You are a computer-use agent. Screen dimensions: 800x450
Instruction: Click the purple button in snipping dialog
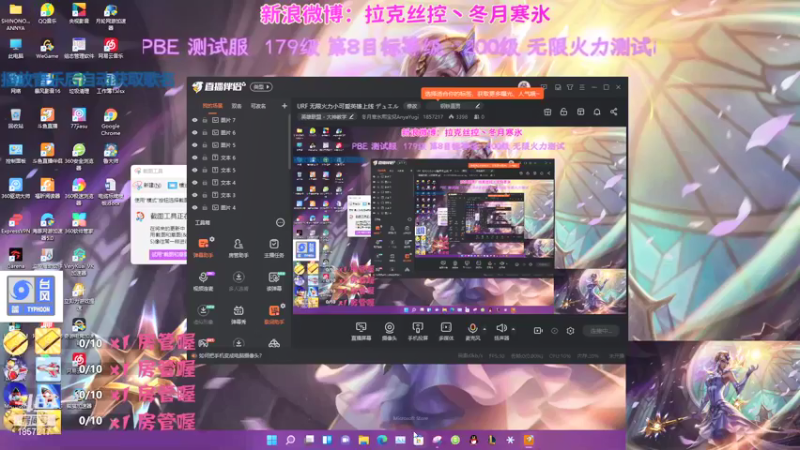(168, 254)
